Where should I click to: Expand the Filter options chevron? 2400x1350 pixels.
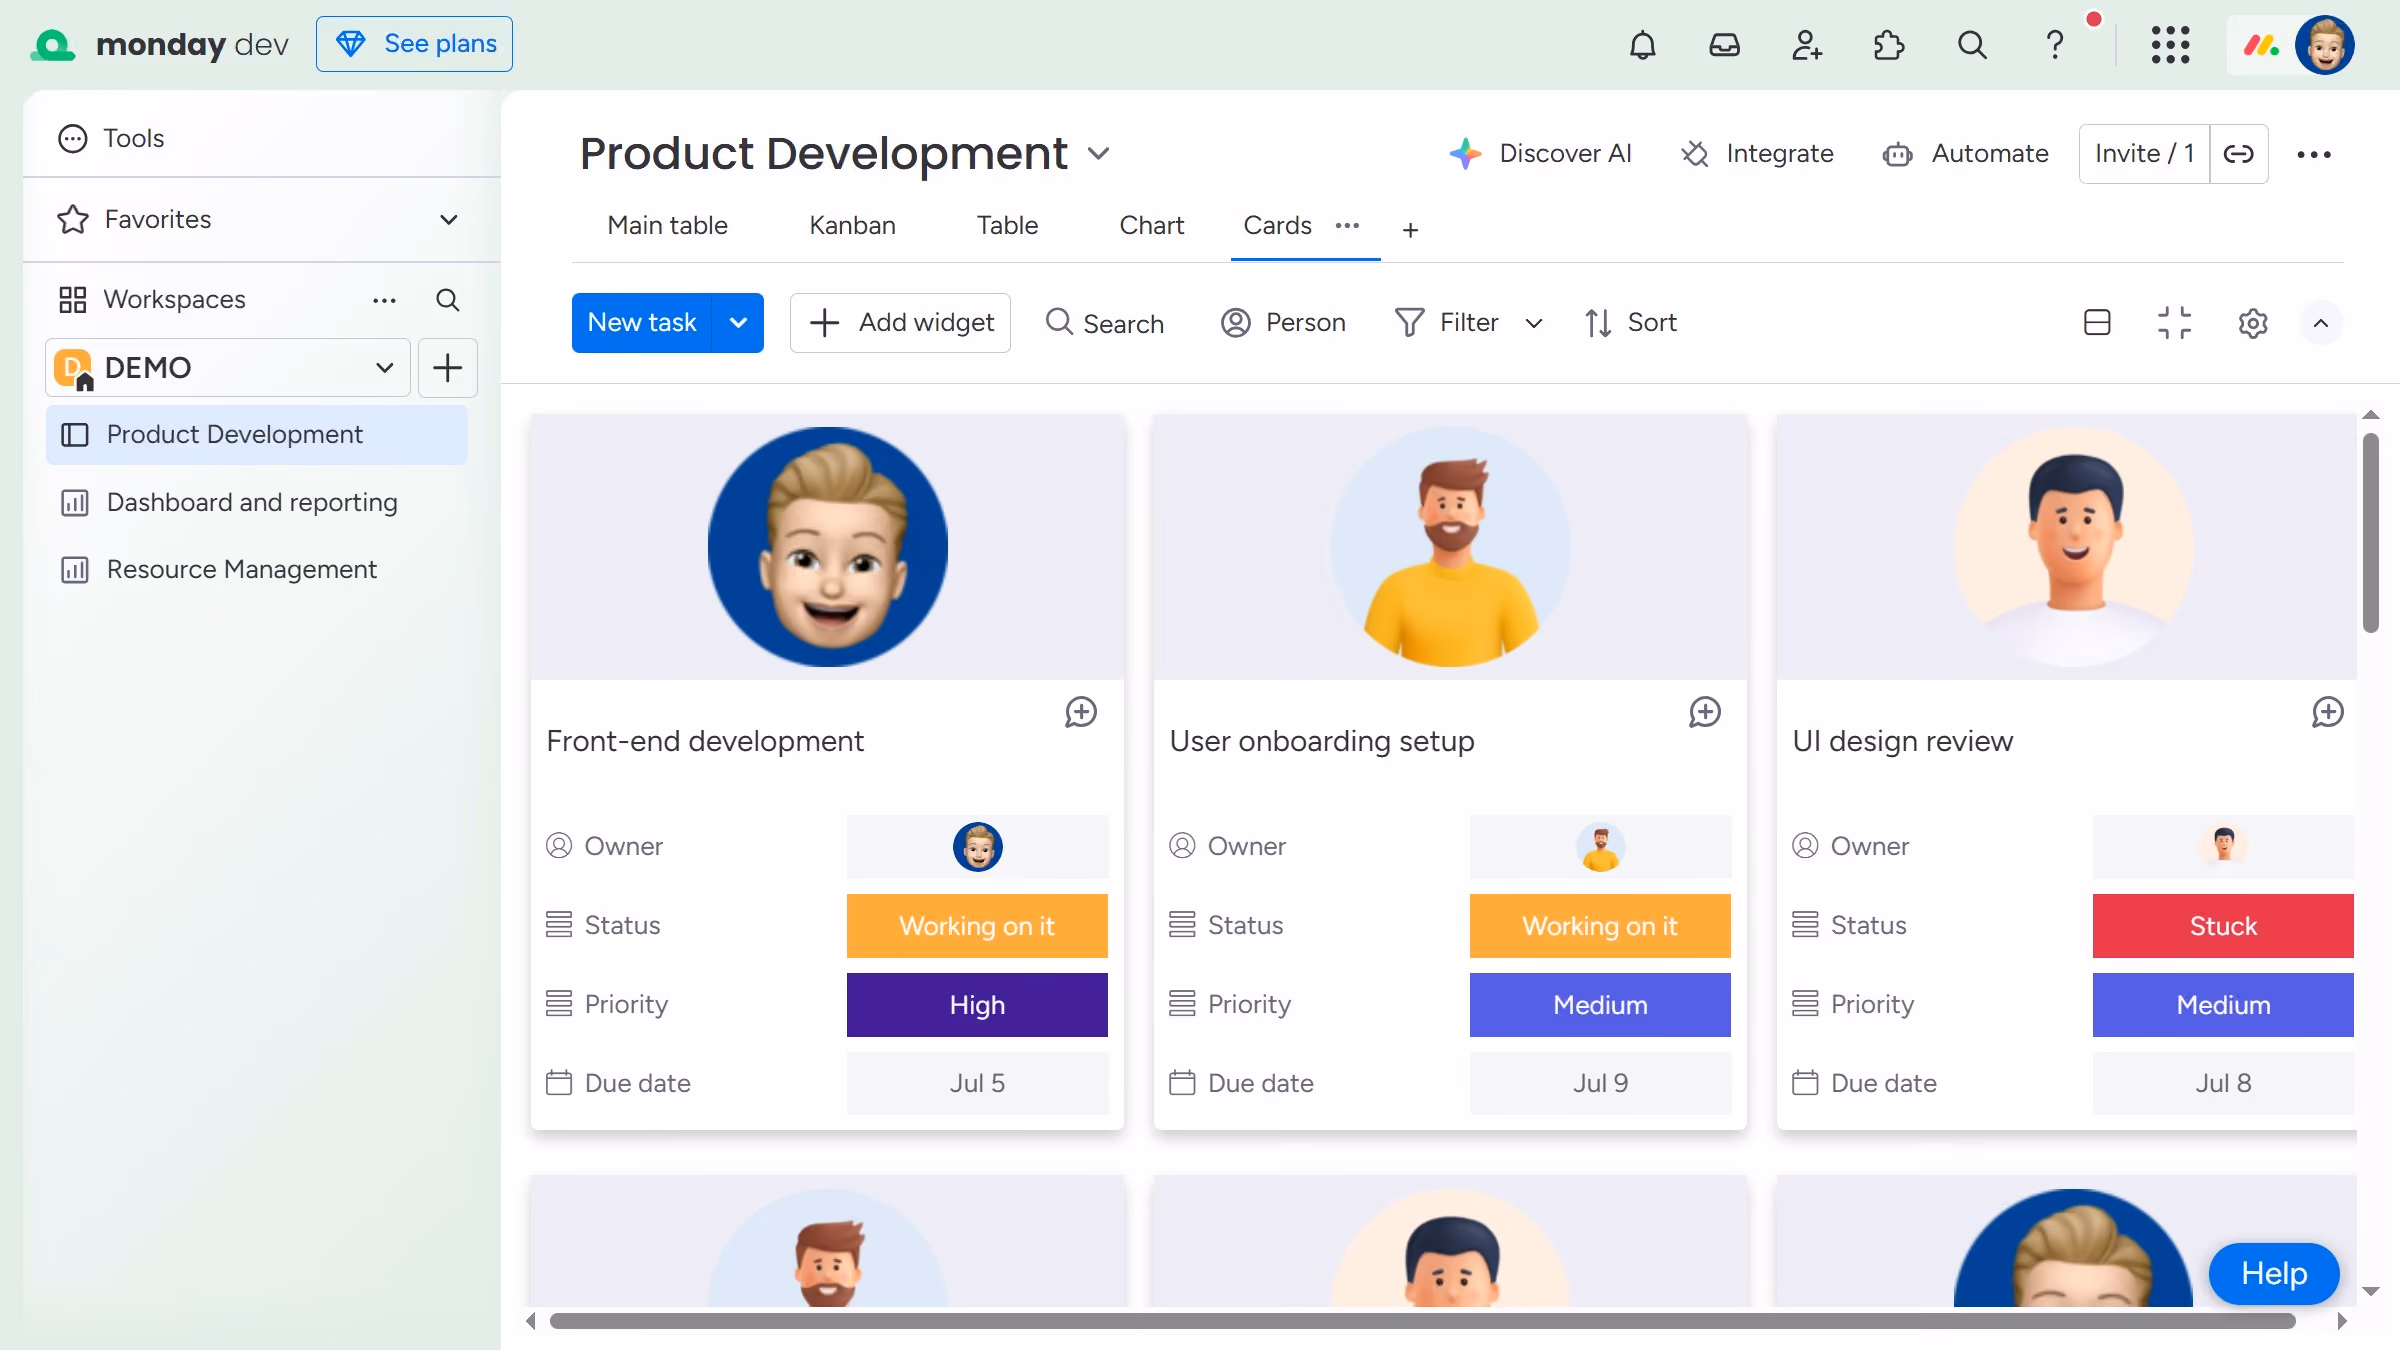(x=1533, y=323)
